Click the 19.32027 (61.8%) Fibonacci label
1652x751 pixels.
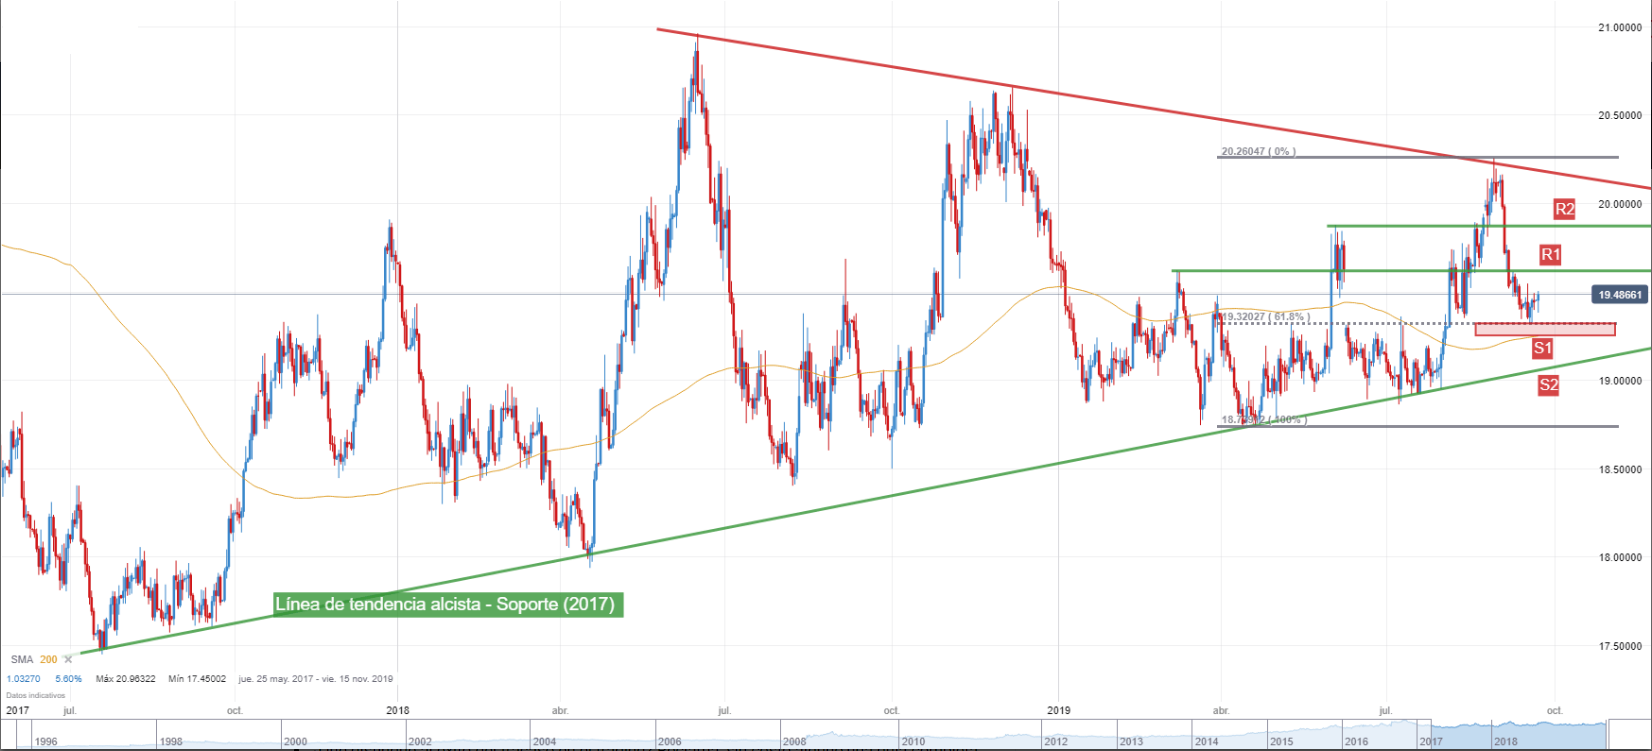(1264, 317)
